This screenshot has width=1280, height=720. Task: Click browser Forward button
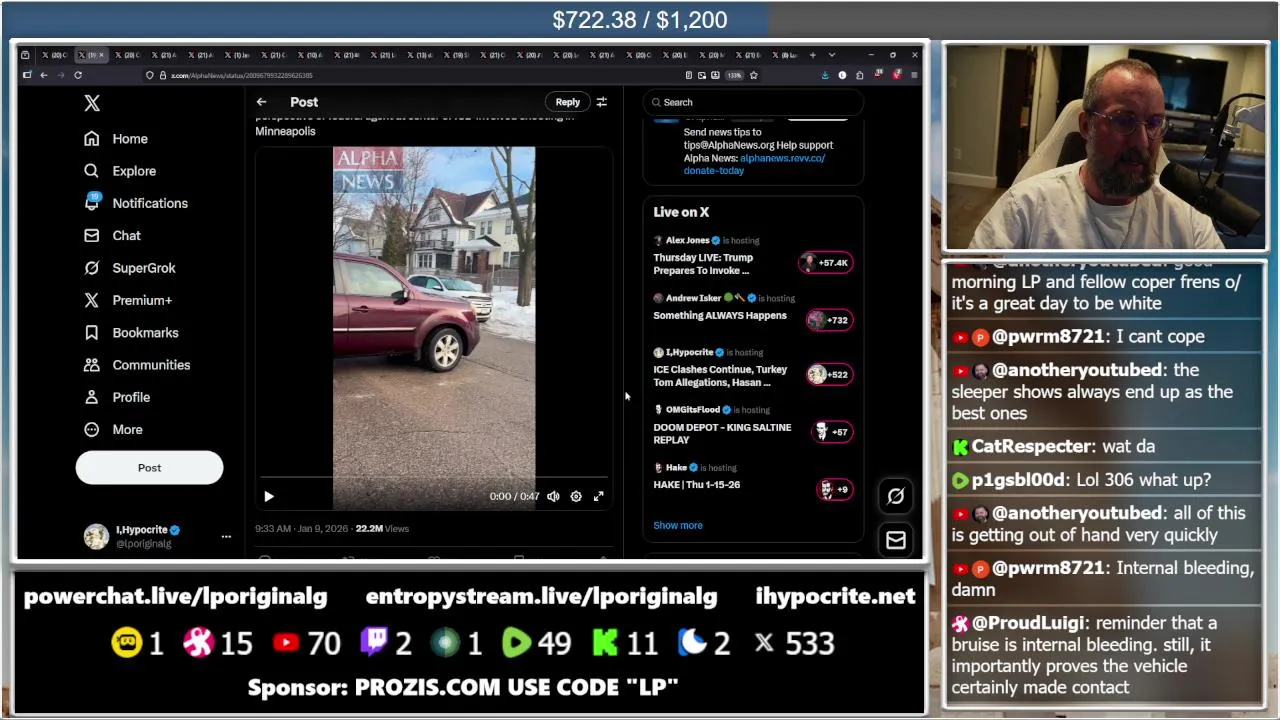tap(61, 75)
